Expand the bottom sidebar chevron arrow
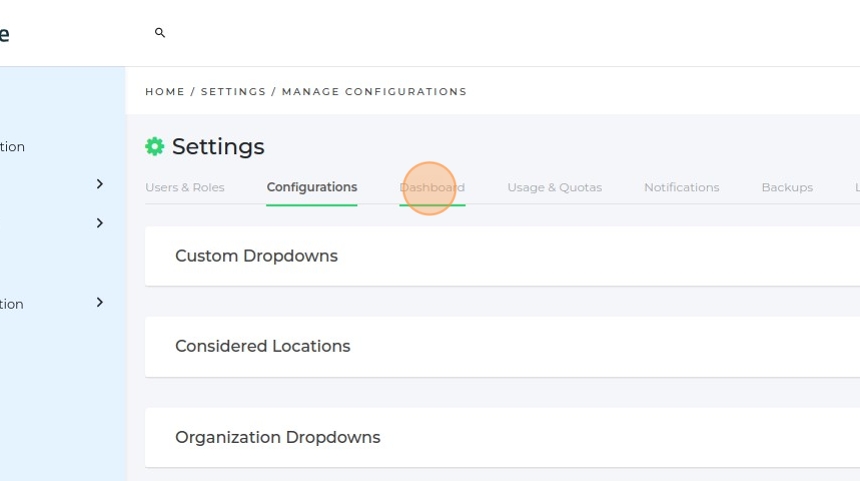 point(100,302)
